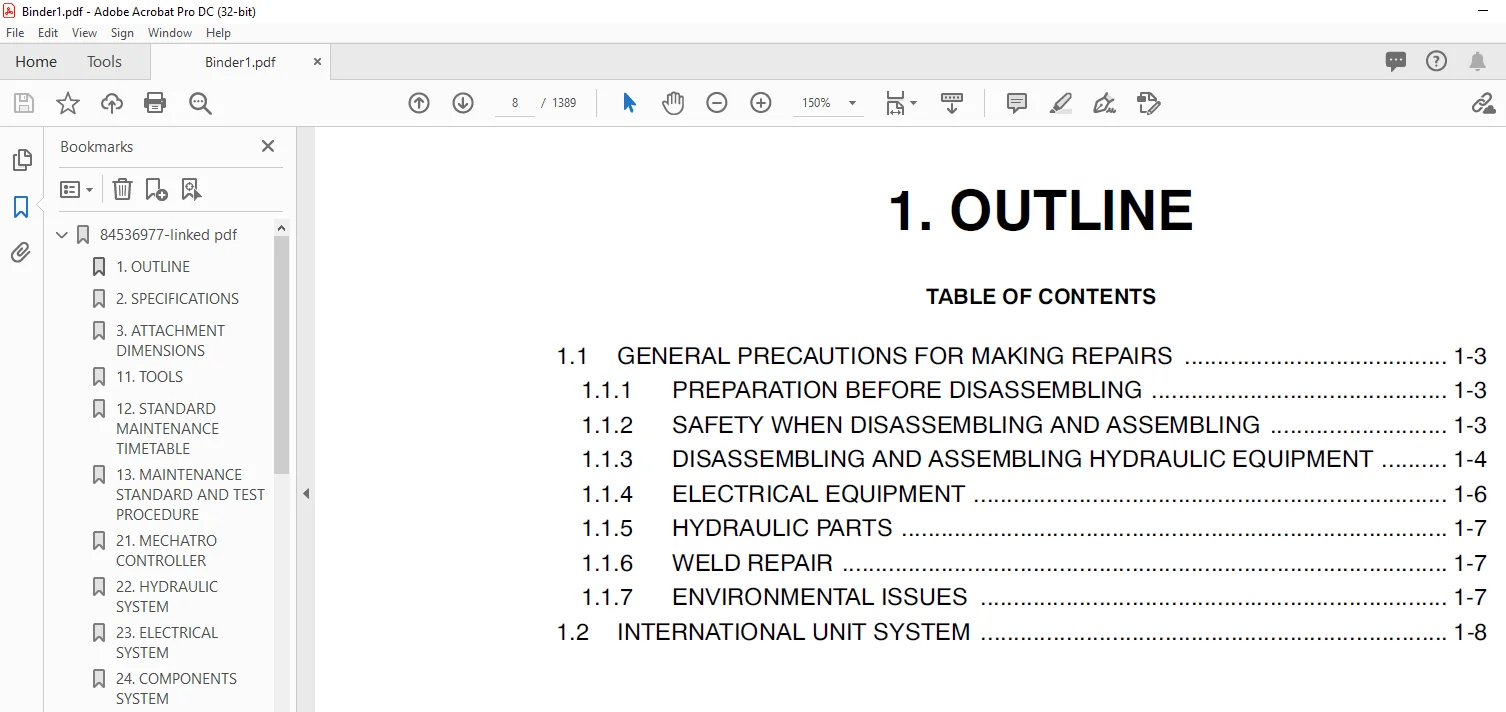Open notifications bell icon
Image resolution: width=1506 pixels, height=712 pixels.
[1477, 61]
